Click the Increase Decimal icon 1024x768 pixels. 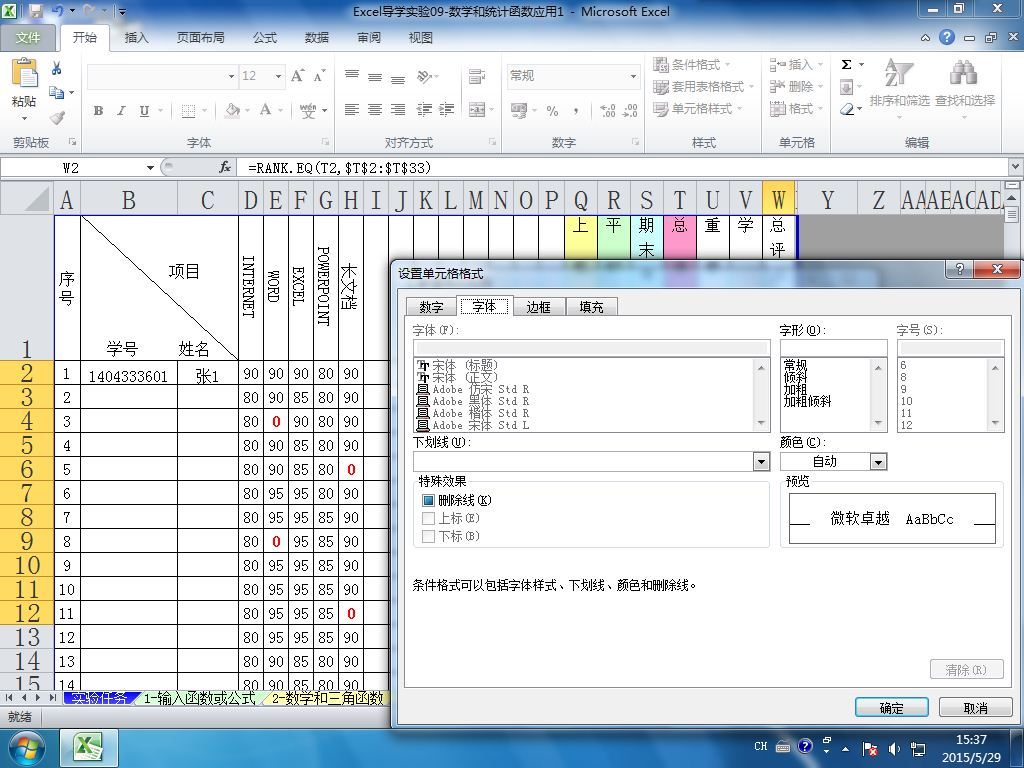click(x=607, y=110)
